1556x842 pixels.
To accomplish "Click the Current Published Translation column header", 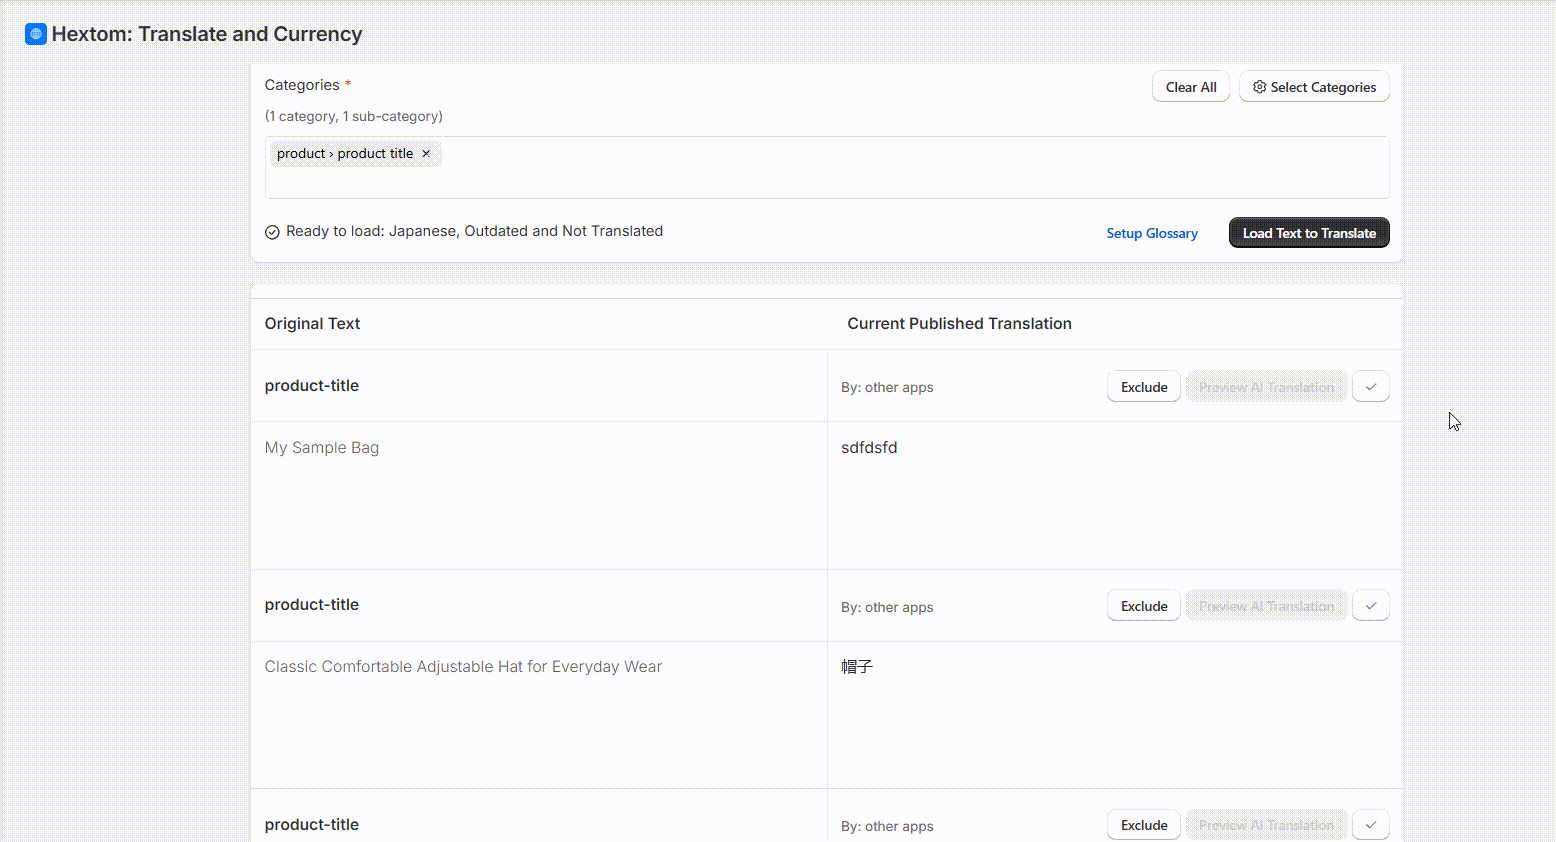I will (x=959, y=324).
